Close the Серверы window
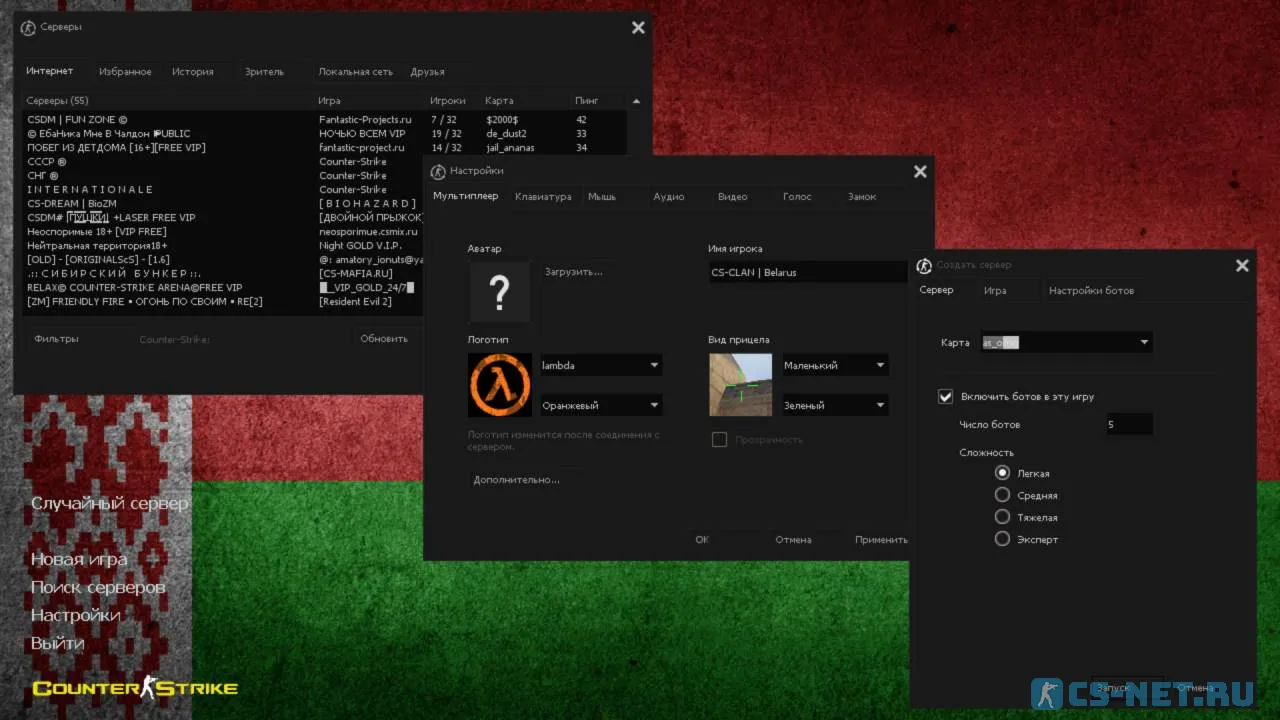Screen dimensions: 1280x720 (x=638, y=28)
